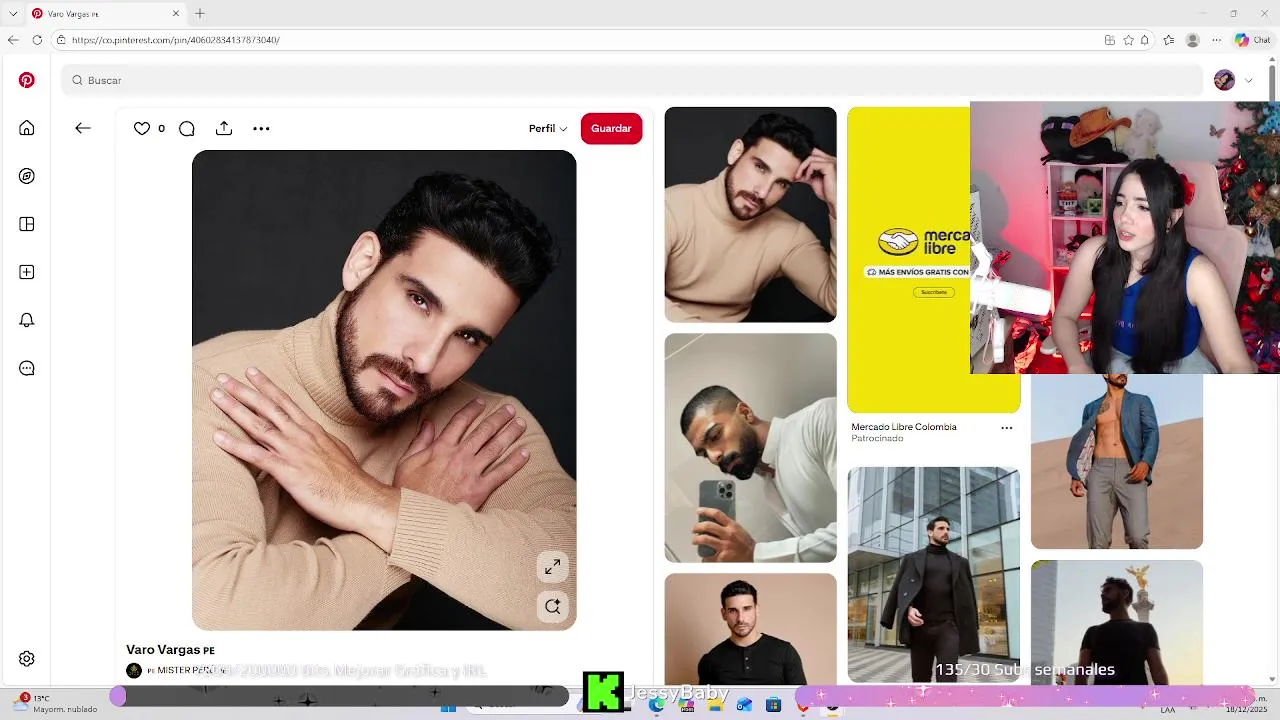Open the notifications bell in sidebar
This screenshot has height=720, width=1280.
tap(27, 320)
